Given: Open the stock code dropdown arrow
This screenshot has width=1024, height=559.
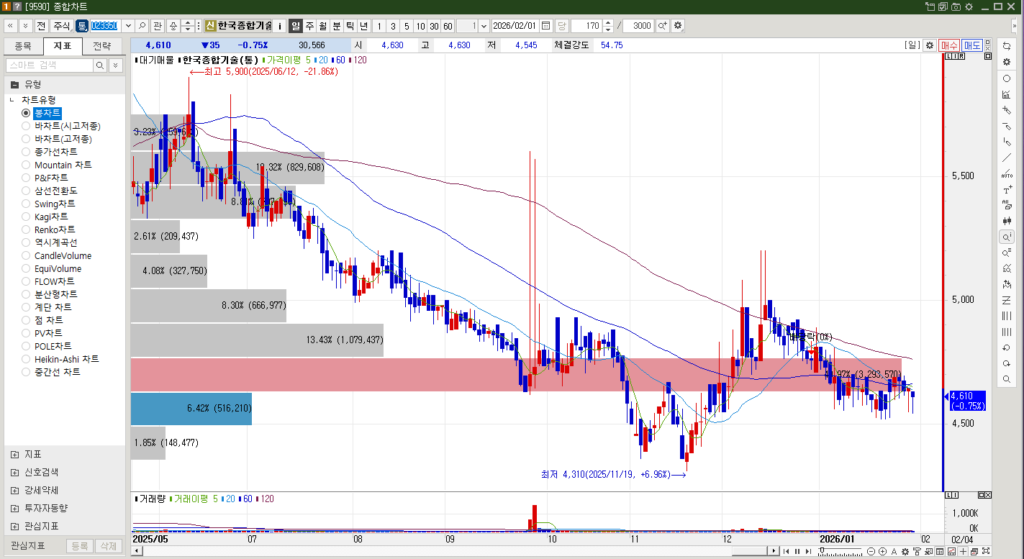Looking at the screenshot, I should [127, 25].
